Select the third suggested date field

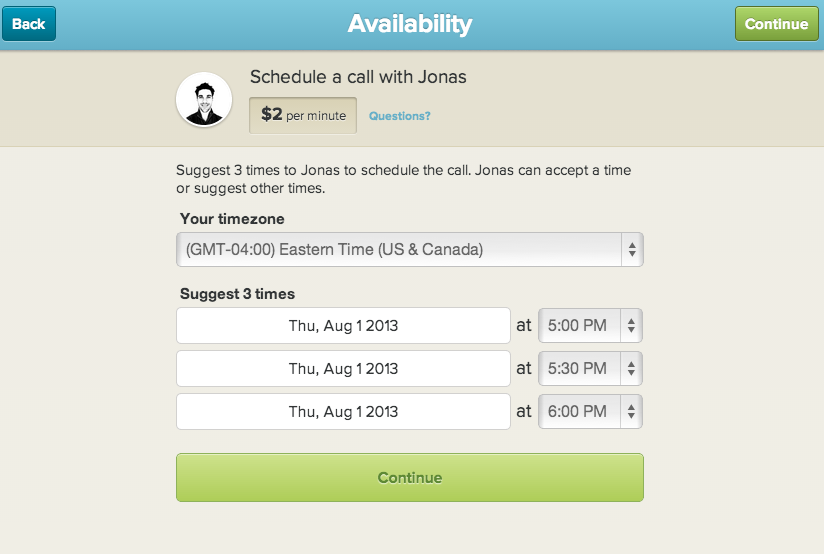pos(343,412)
